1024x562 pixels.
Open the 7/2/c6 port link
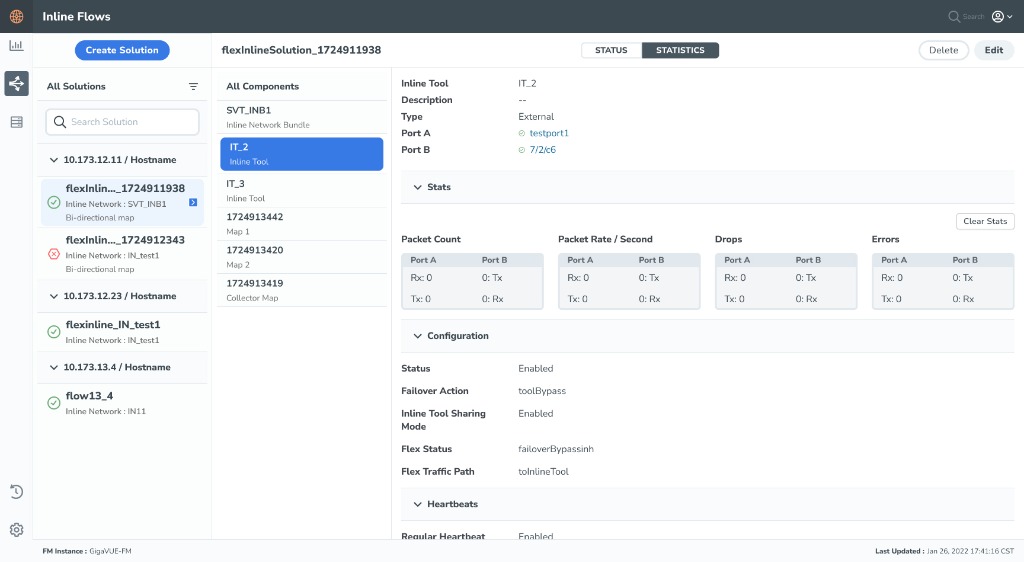pos(542,150)
